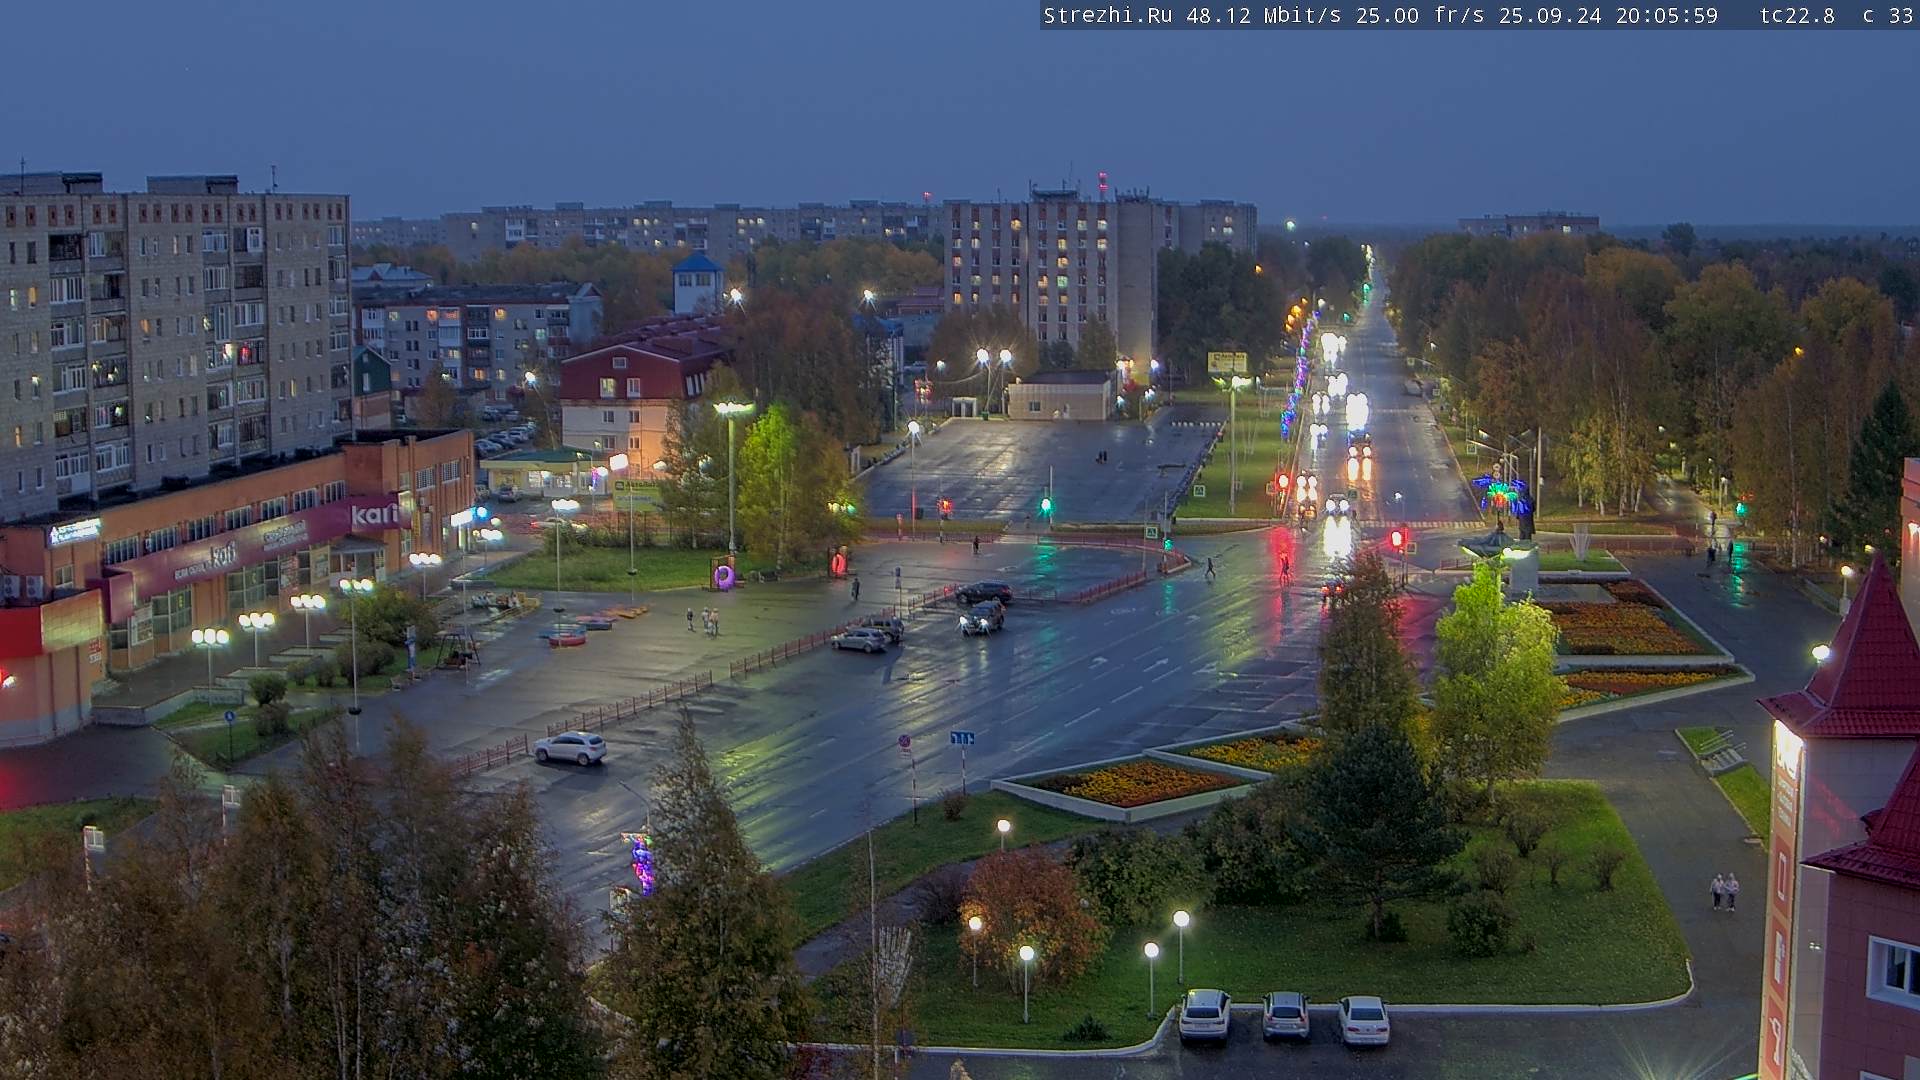Click the 48.12 Mbit/s bitrate value
1920x1080 pixels.
tap(1264, 16)
